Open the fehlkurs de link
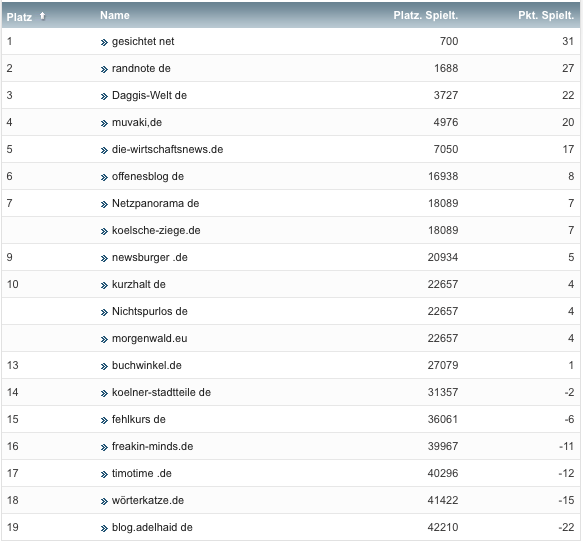 [139, 419]
